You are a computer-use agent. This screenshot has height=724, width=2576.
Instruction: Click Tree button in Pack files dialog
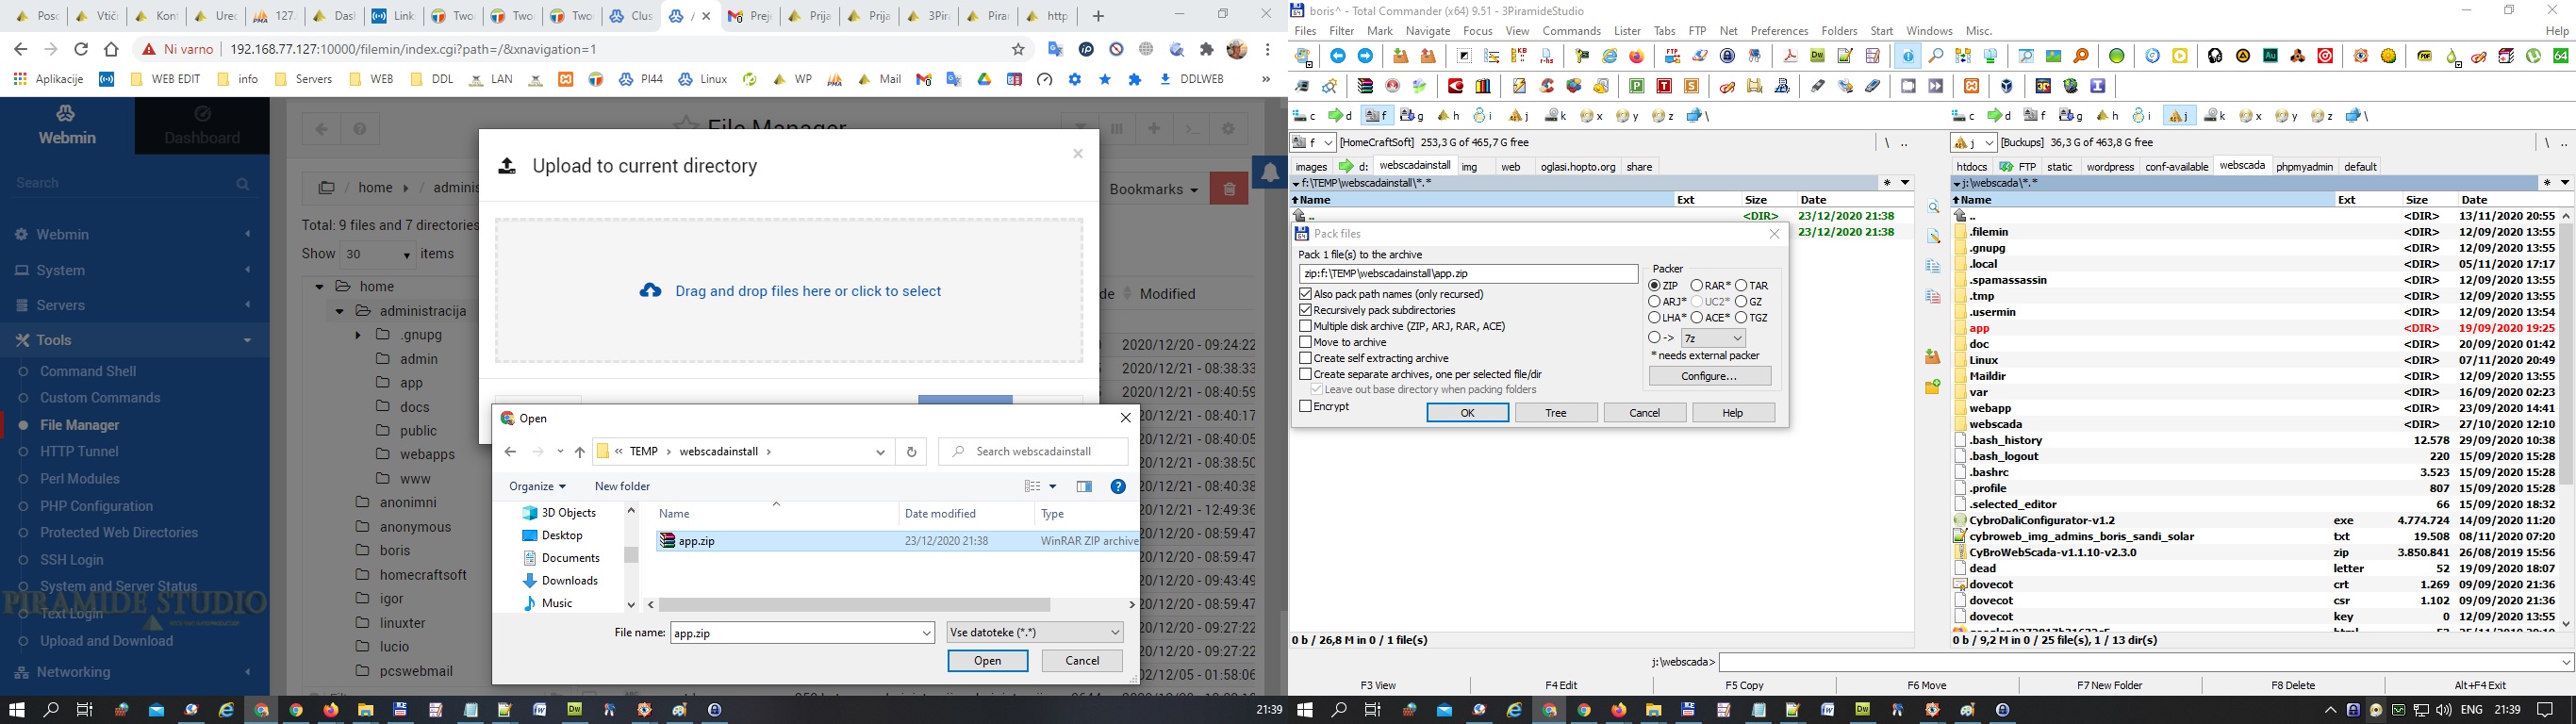(1556, 413)
